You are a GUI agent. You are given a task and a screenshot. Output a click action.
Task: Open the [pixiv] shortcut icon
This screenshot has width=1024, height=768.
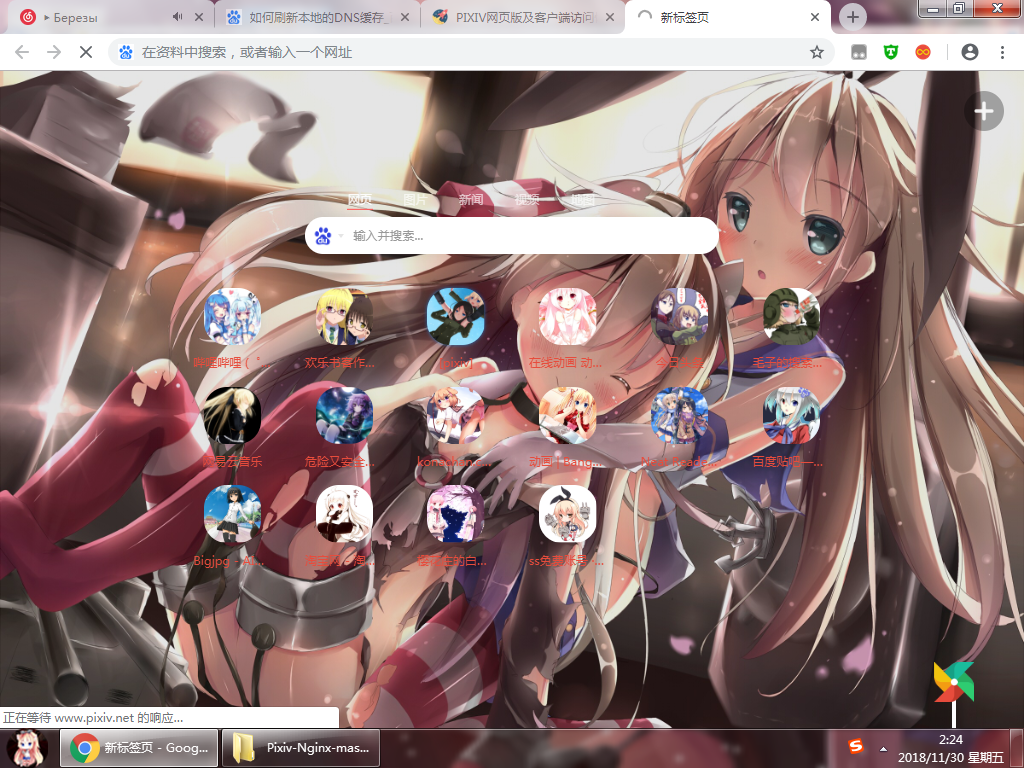[x=456, y=317]
